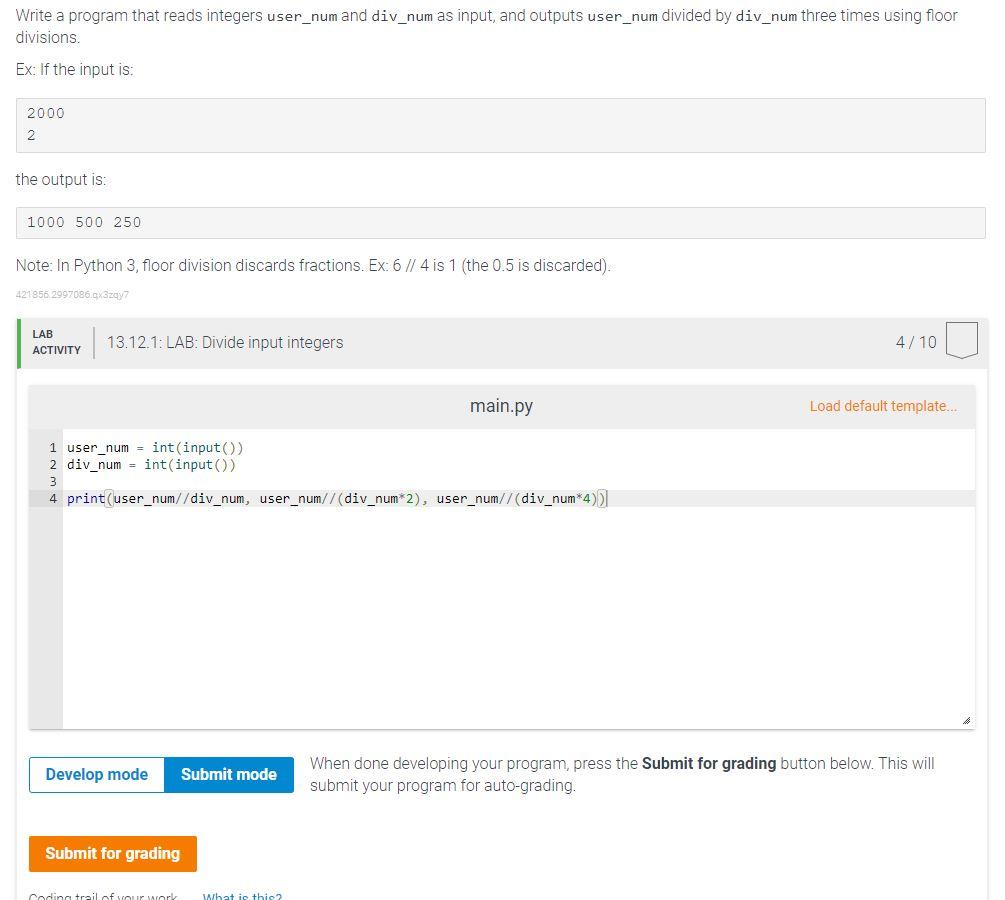
Task: Switch to Develop mode
Action: coord(96,774)
